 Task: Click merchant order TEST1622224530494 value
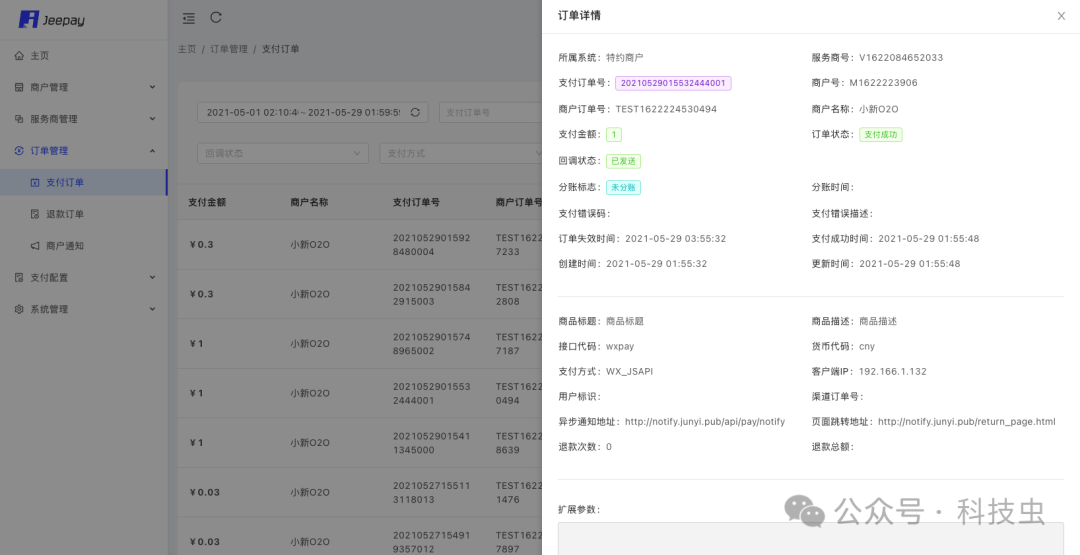(x=666, y=109)
